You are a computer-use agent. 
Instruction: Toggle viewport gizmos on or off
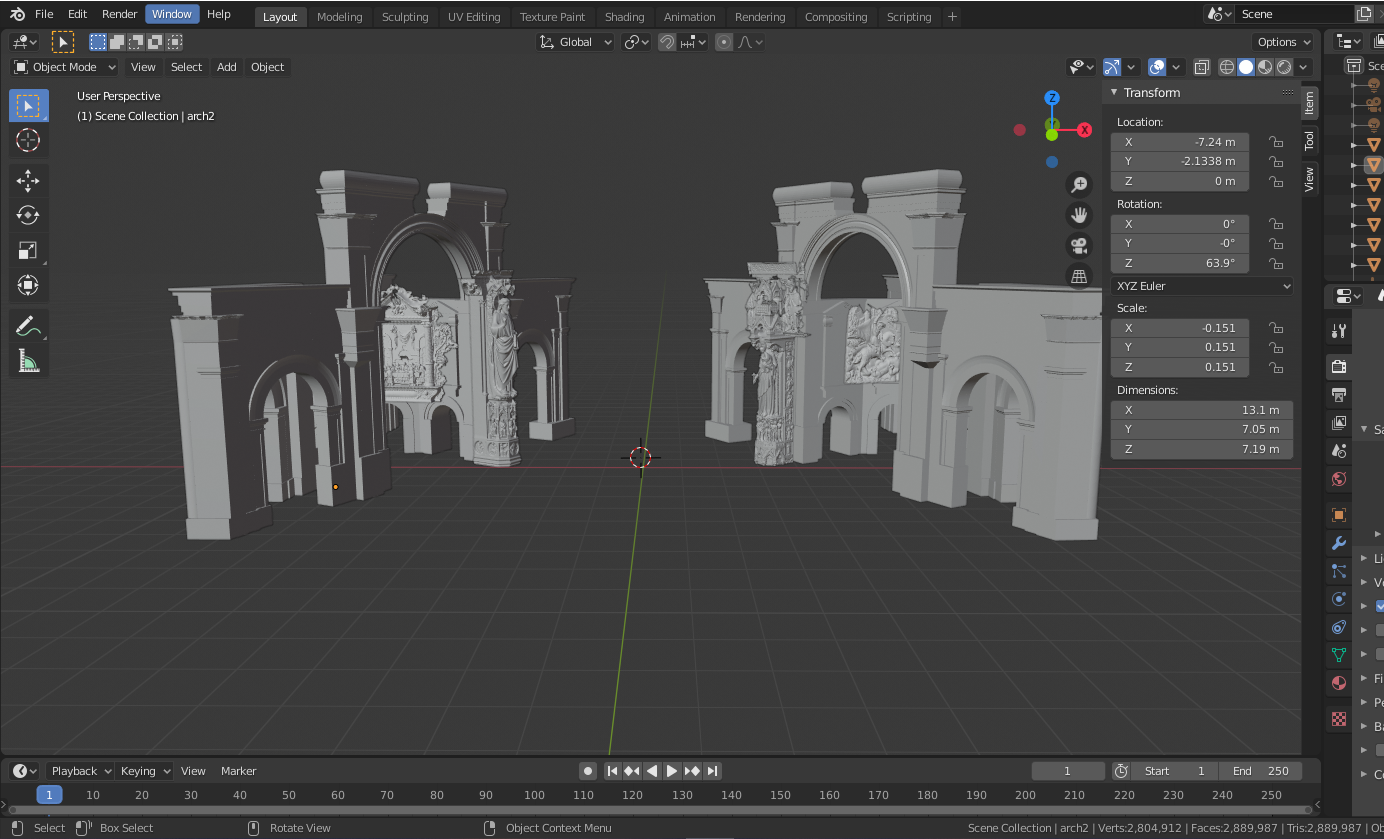point(1112,67)
